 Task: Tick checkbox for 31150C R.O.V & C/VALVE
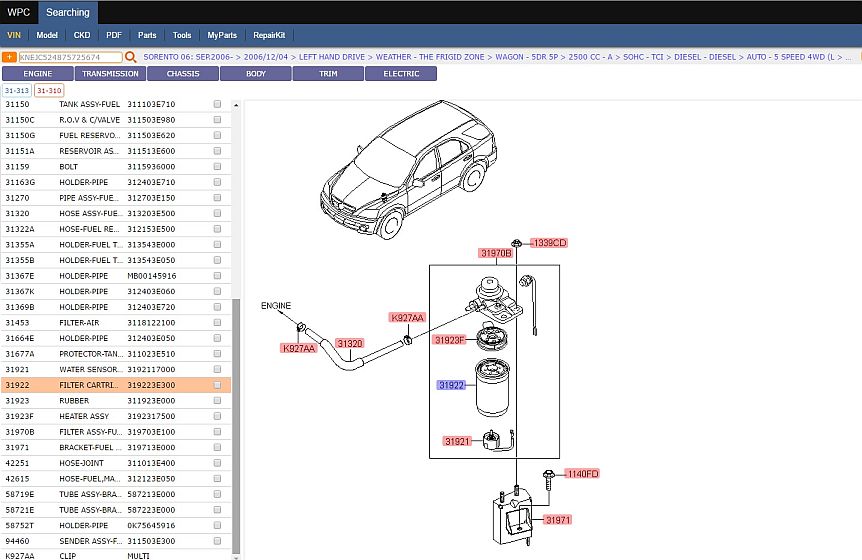[217, 119]
